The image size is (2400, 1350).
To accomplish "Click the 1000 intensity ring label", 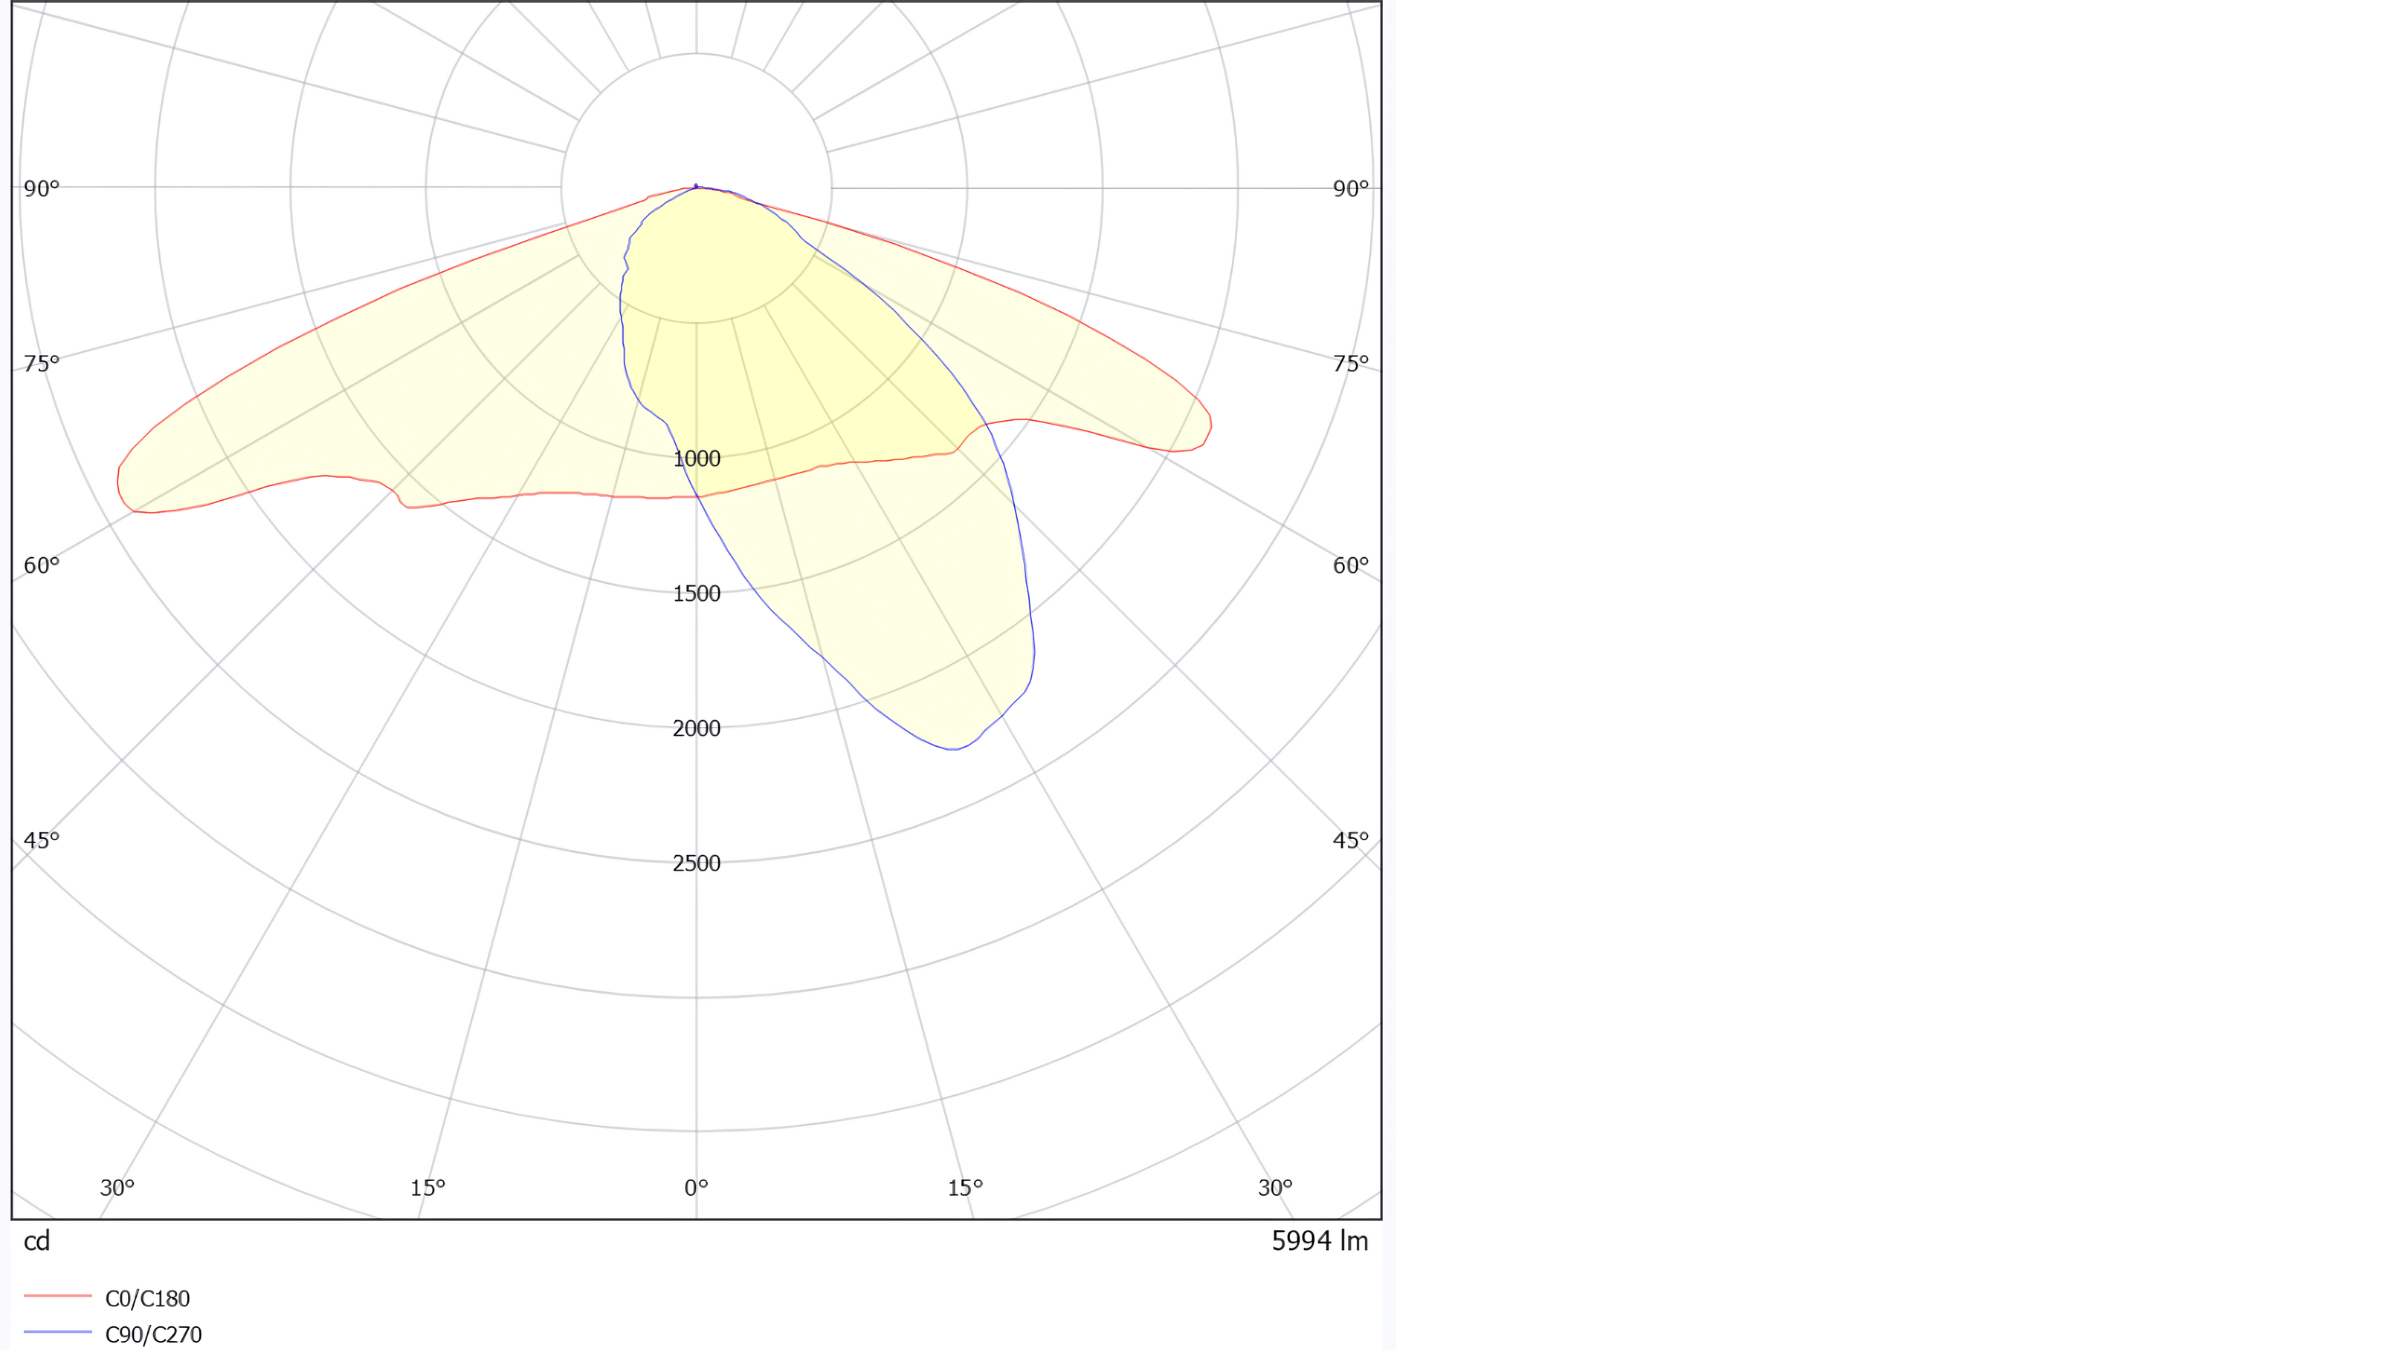I will pos(696,459).
